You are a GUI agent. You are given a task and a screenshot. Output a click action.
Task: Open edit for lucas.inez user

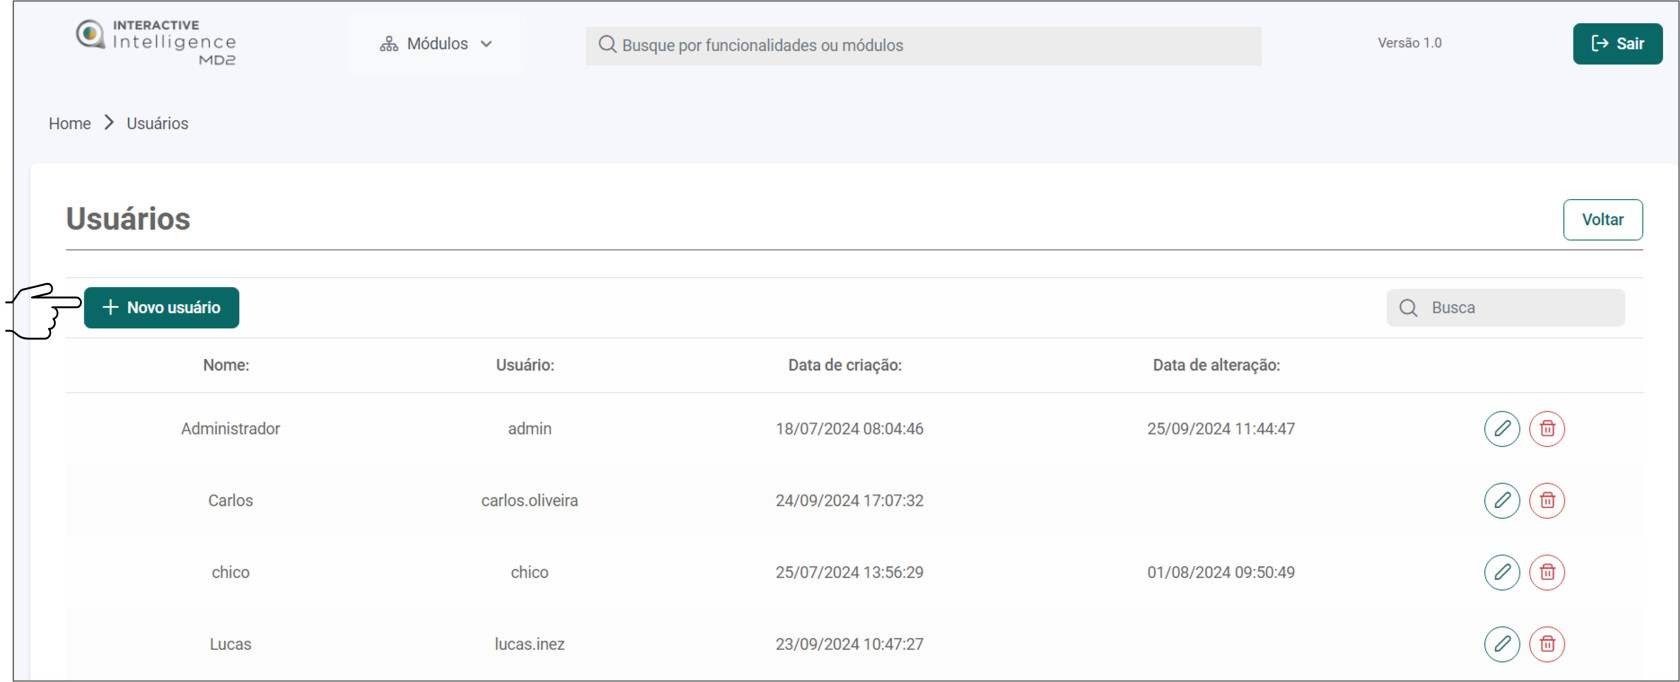tap(1501, 644)
